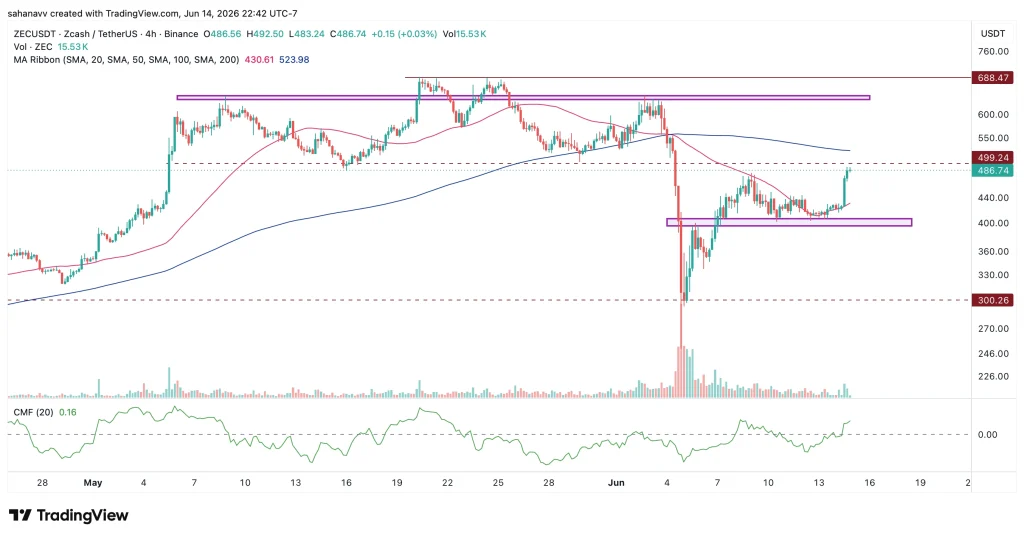Select the lower purple support zone near 400

point(789,223)
